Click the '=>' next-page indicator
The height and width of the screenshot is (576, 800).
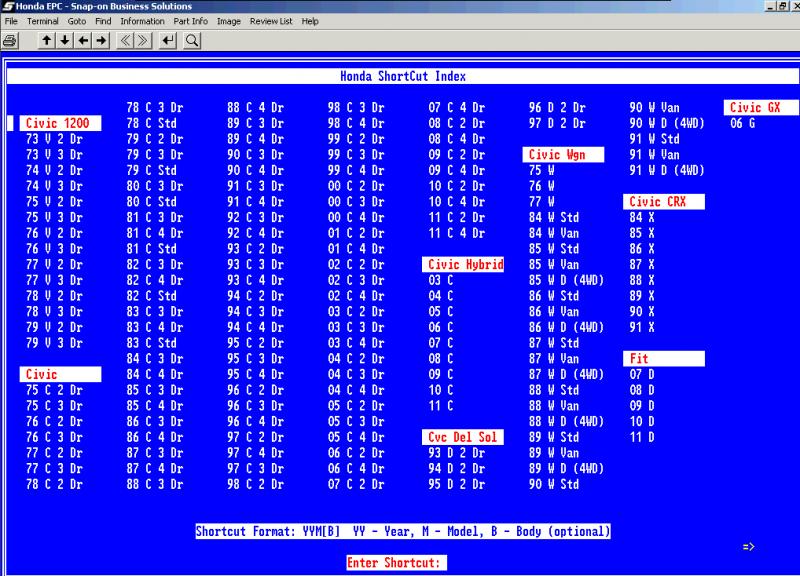[748, 547]
